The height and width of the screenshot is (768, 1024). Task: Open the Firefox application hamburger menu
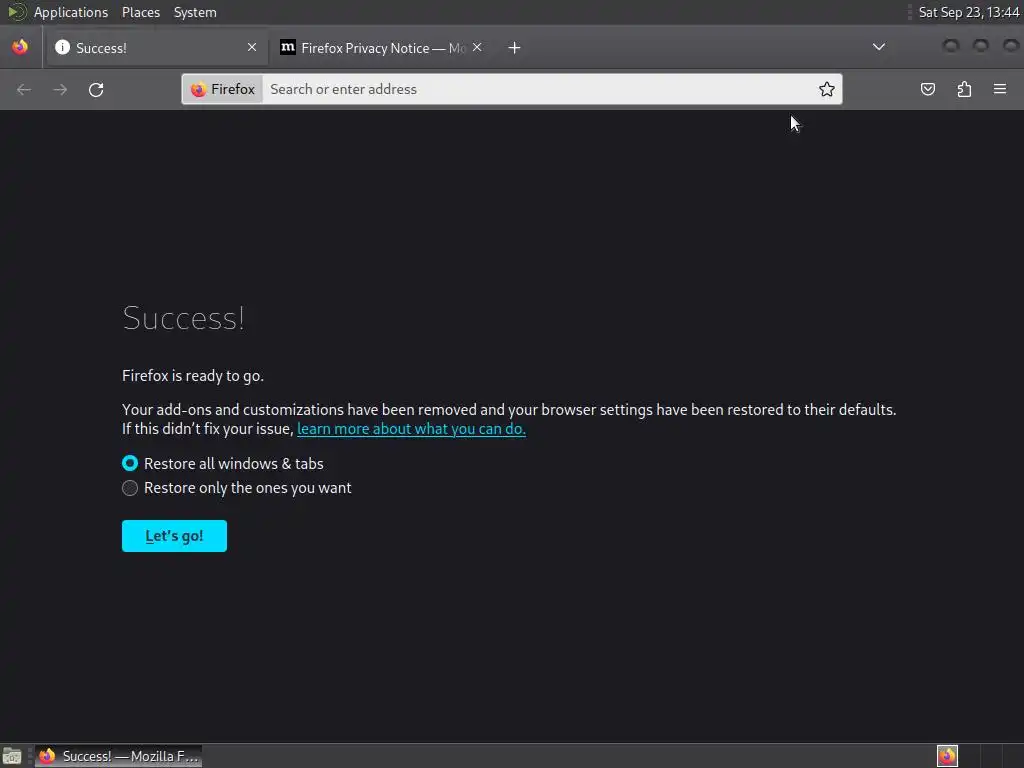point(1000,89)
